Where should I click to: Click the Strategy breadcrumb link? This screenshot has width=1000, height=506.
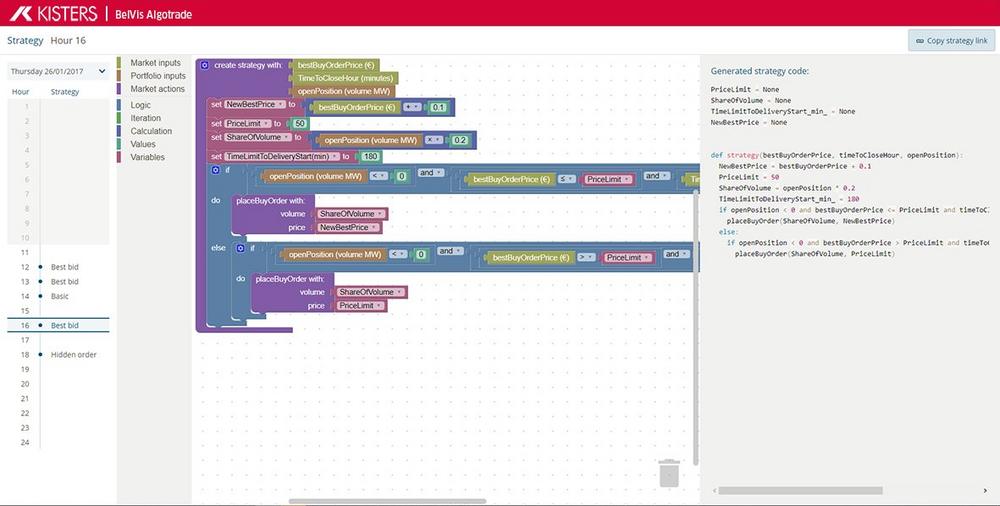(x=25, y=40)
